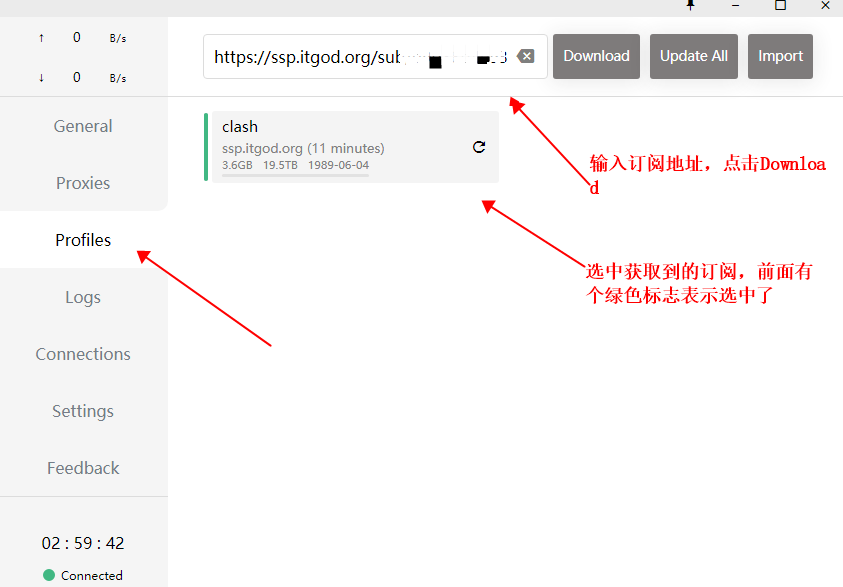Click the upload speed up-arrow indicator
843x587 pixels.
coord(41,38)
